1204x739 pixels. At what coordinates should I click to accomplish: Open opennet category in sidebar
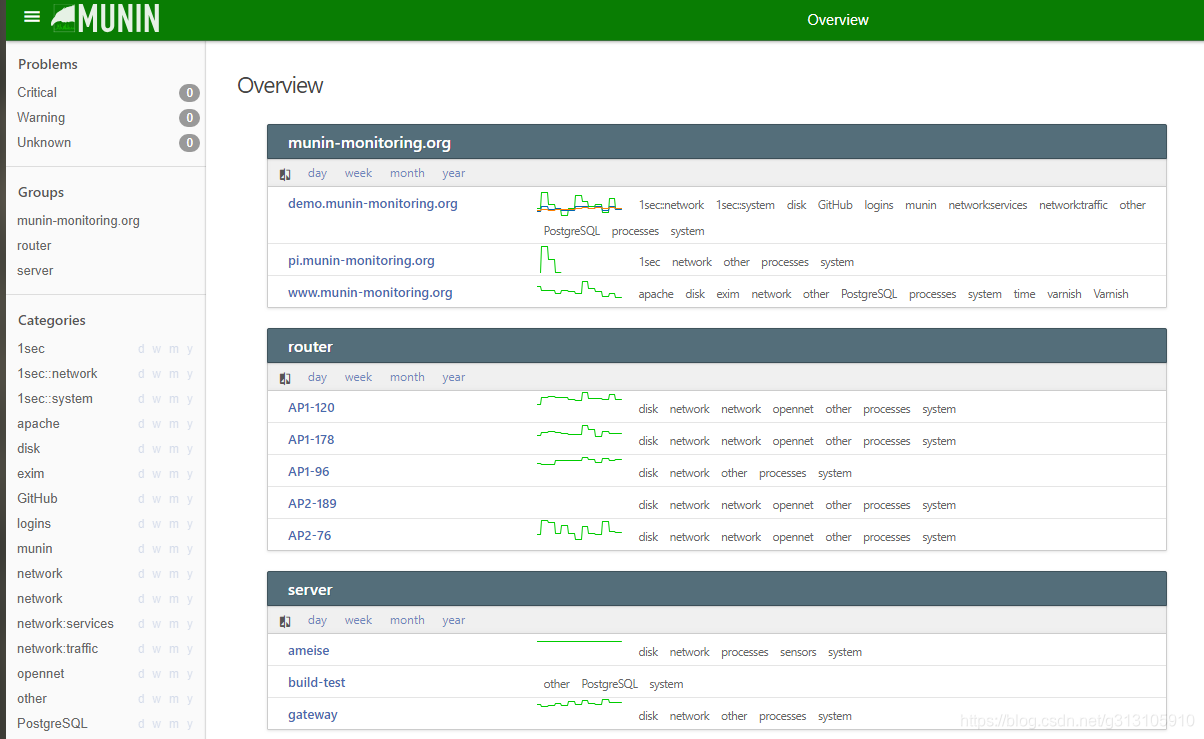[x=41, y=673]
